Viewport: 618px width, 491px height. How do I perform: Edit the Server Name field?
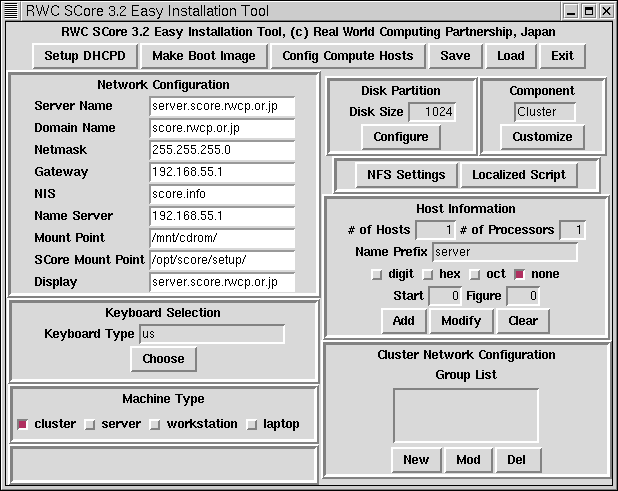(x=222, y=106)
